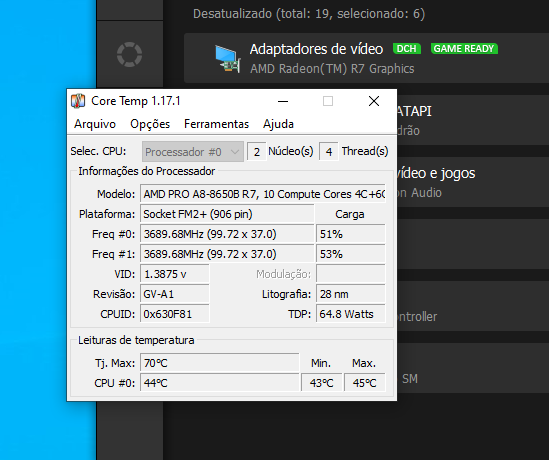Click the VID voltage field
The image size is (549, 460).
pos(175,274)
